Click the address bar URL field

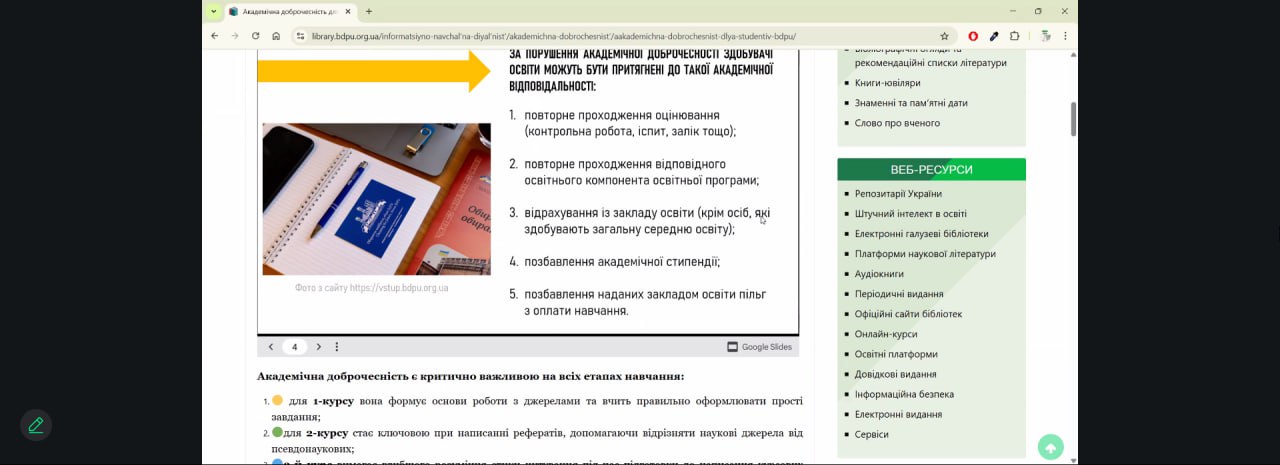[x=600, y=36]
